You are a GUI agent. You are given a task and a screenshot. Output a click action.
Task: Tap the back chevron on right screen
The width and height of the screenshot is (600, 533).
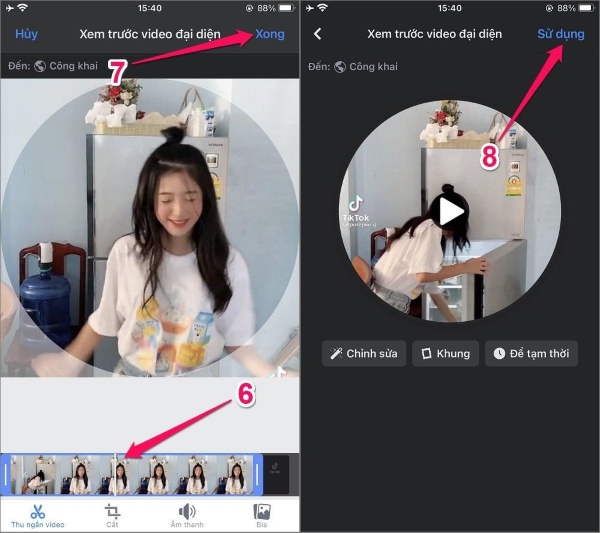pos(318,34)
